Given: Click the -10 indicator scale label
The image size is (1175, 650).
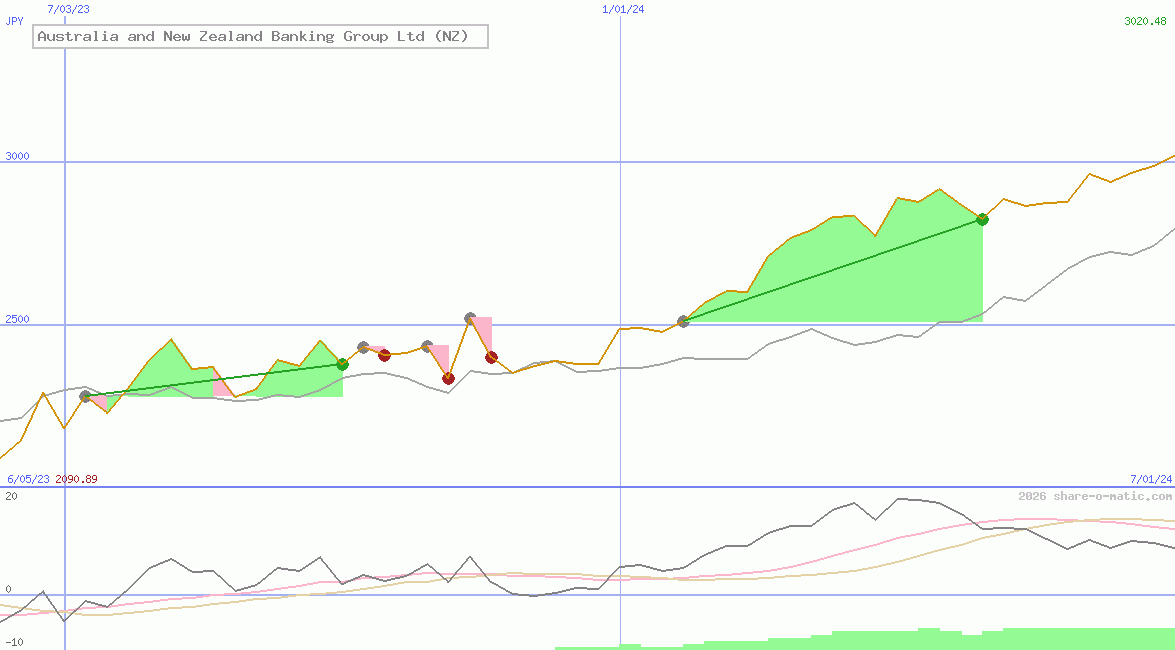Looking at the screenshot, I should [x=14, y=643].
